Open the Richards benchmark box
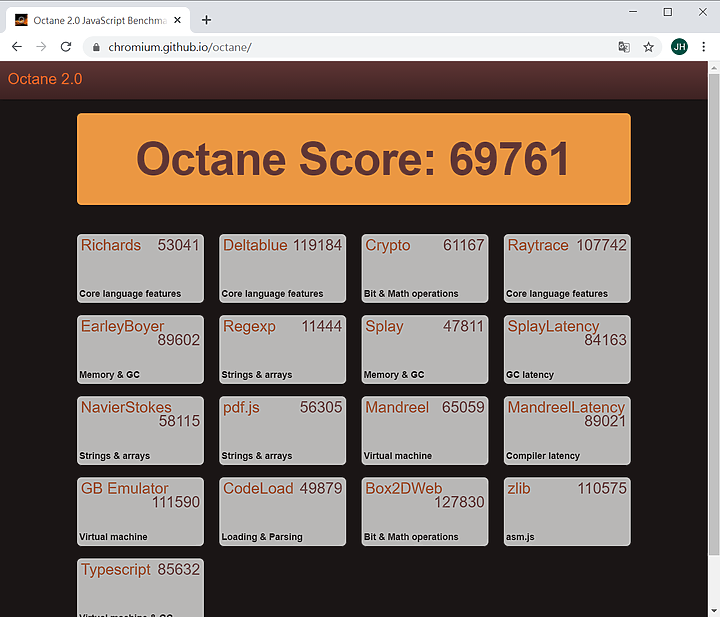Viewport: 720px width, 617px height. point(140,269)
